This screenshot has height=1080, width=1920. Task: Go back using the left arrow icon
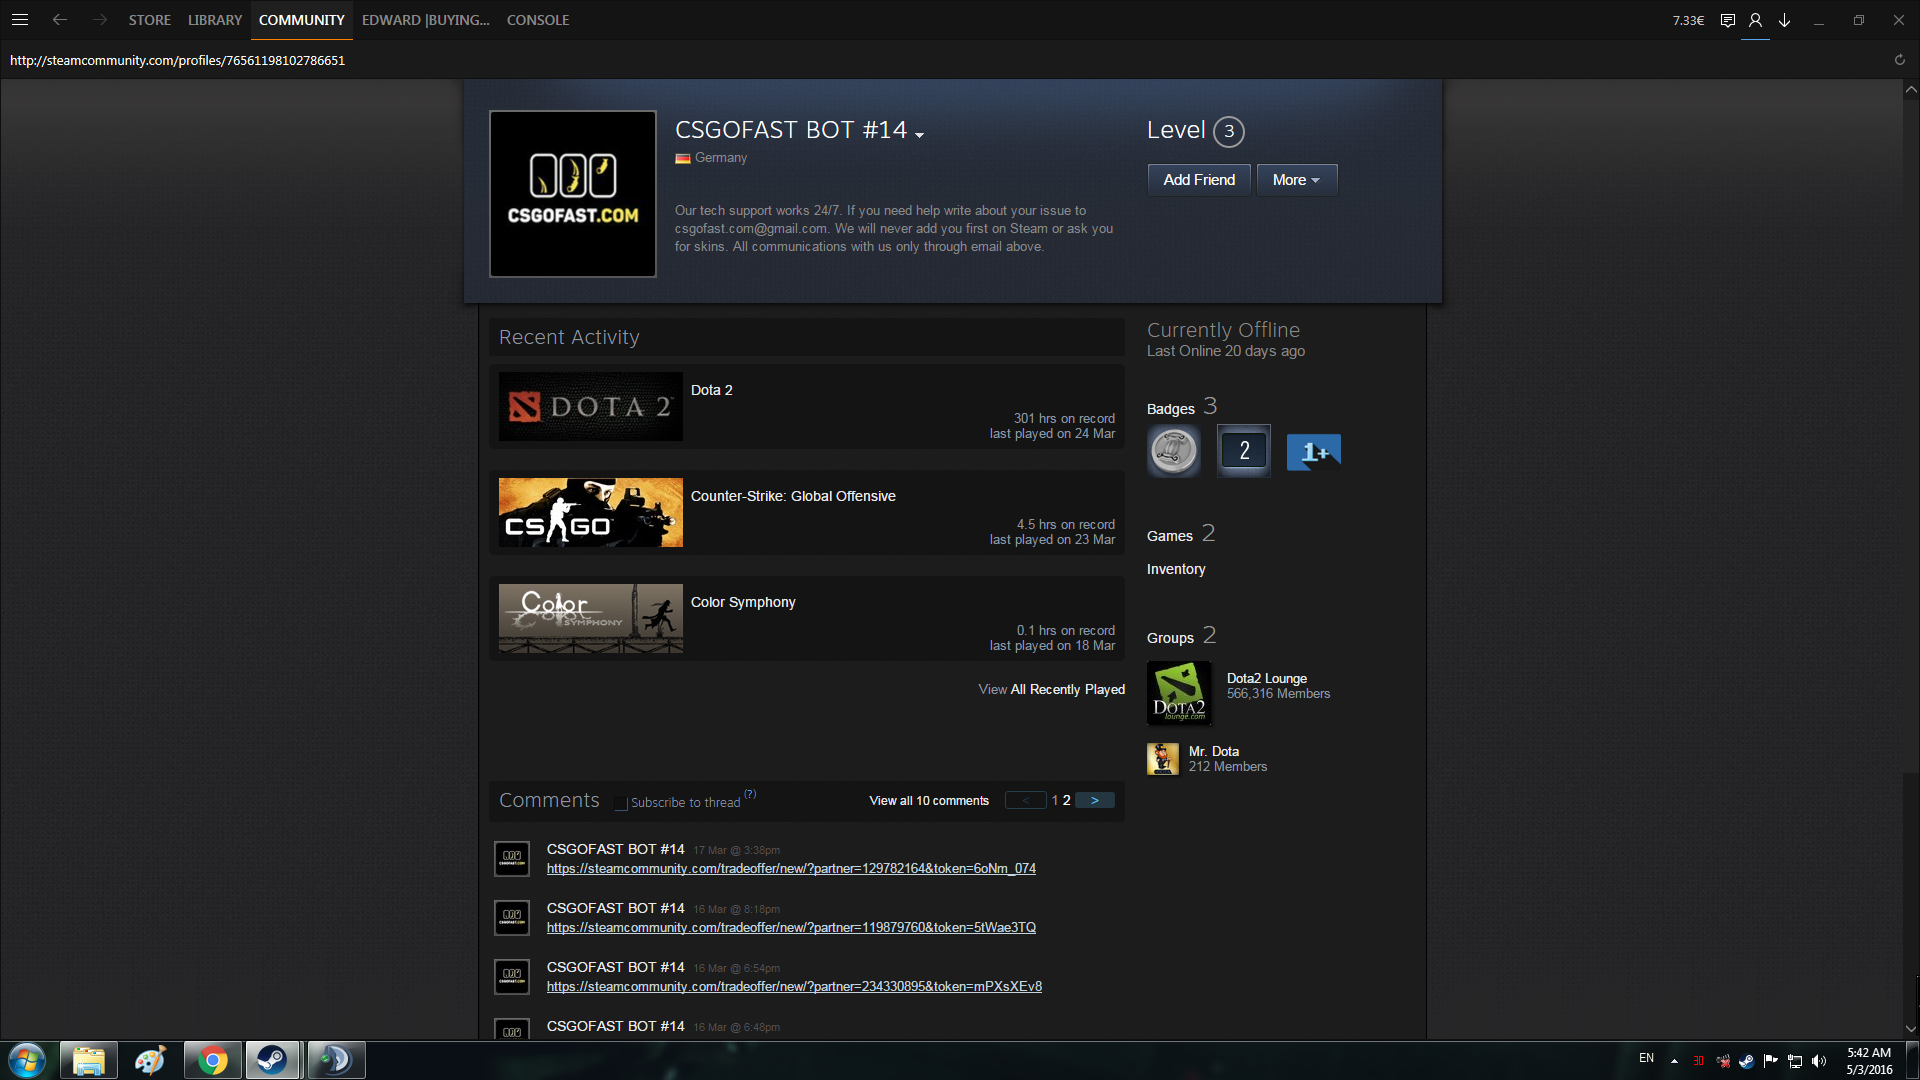pyautogui.click(x=60, y=20)
